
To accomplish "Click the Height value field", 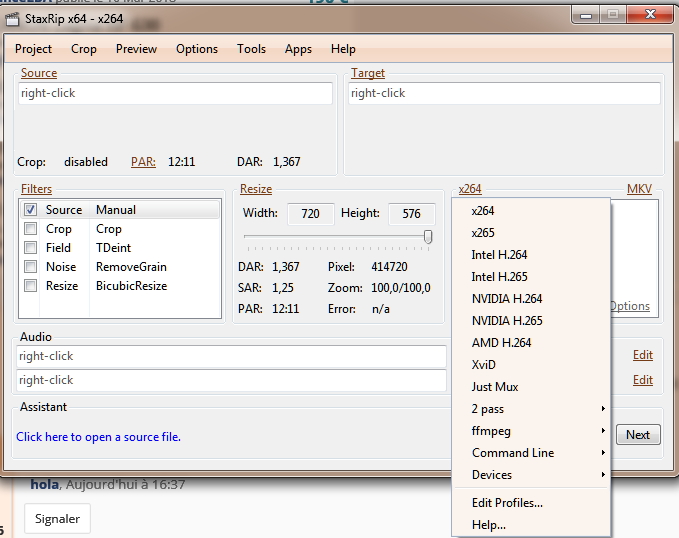I will click(411, 214).
